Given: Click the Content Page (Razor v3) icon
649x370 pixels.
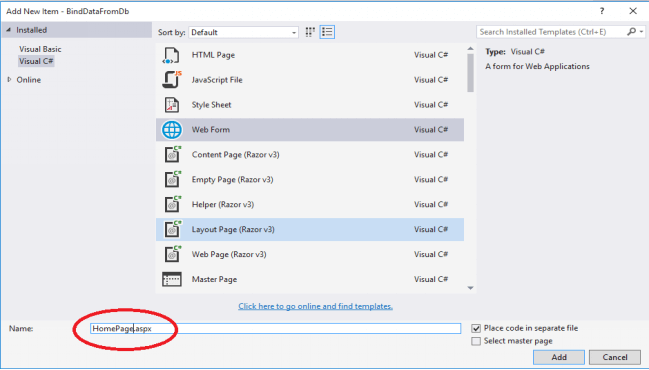Looking at the screenshot, I should [173, 154].
